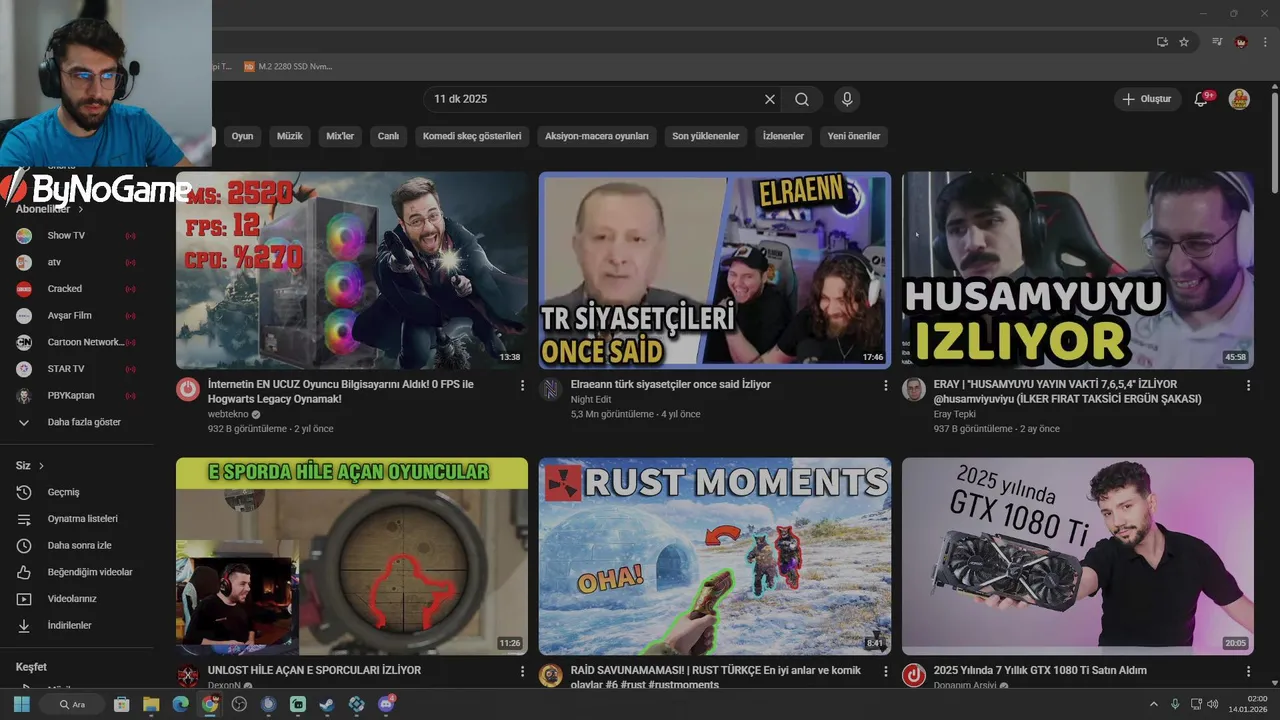This screenshot has width=1280, height=720.
Task: Expand the Abonelikler section arrow
Action: point(81,209)
